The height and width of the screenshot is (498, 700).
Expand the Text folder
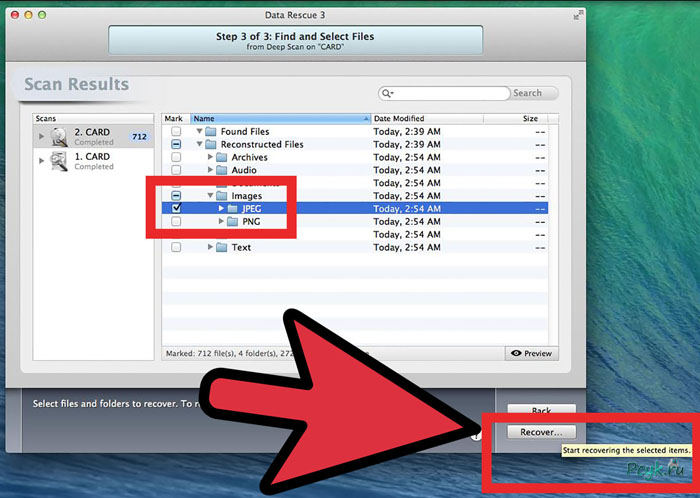210,247
